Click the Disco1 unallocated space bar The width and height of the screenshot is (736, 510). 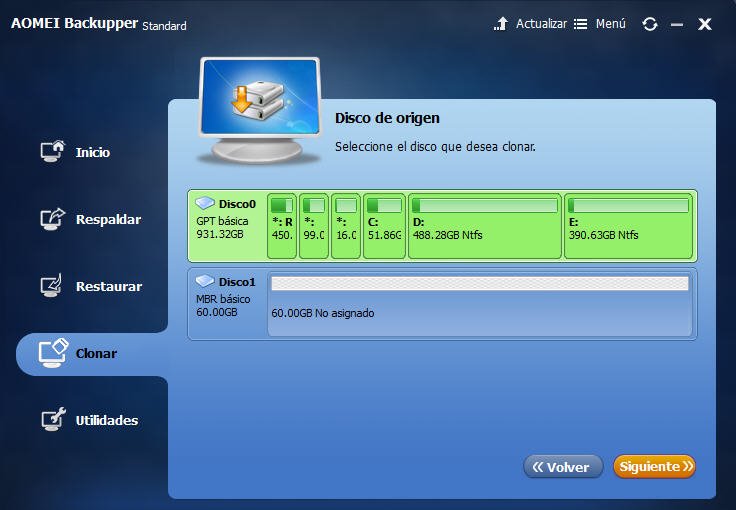point(480,283)
